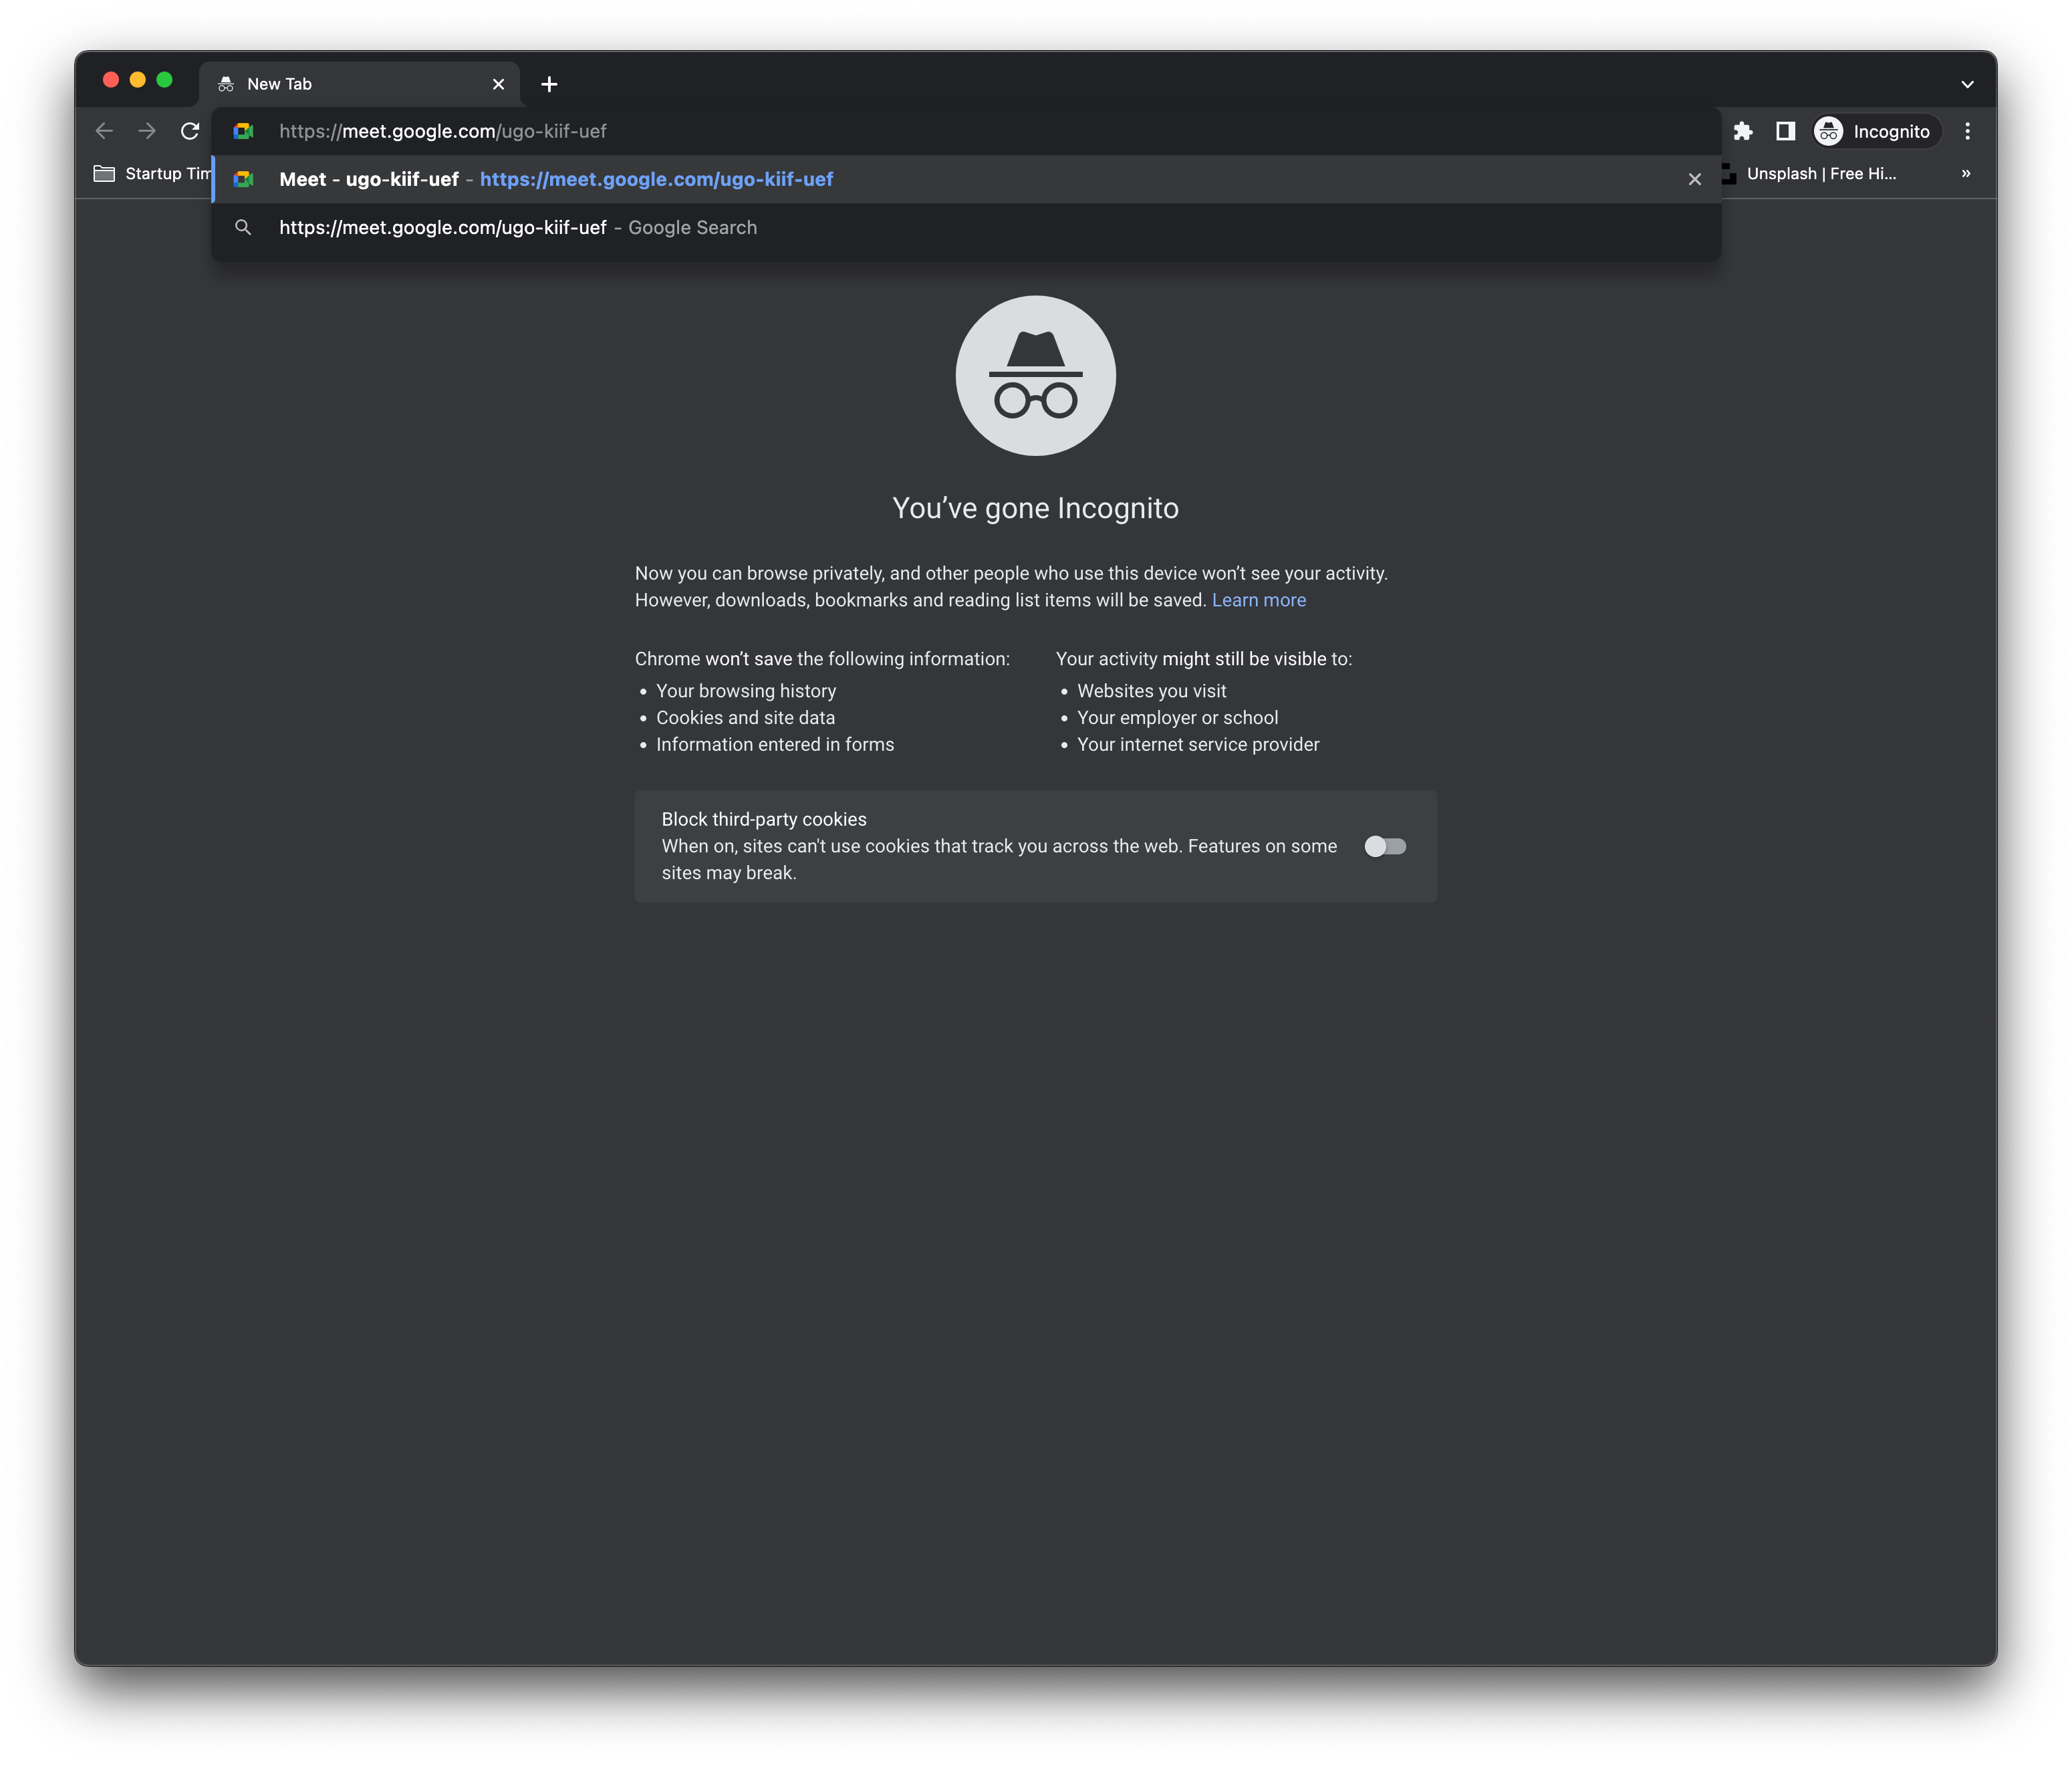Click the Incognito profile button
2072x1765 pixels.
tap(1876, 131)
